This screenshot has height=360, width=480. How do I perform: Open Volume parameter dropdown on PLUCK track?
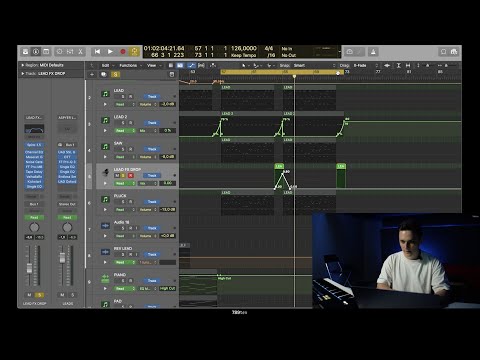tap(148, 209)
